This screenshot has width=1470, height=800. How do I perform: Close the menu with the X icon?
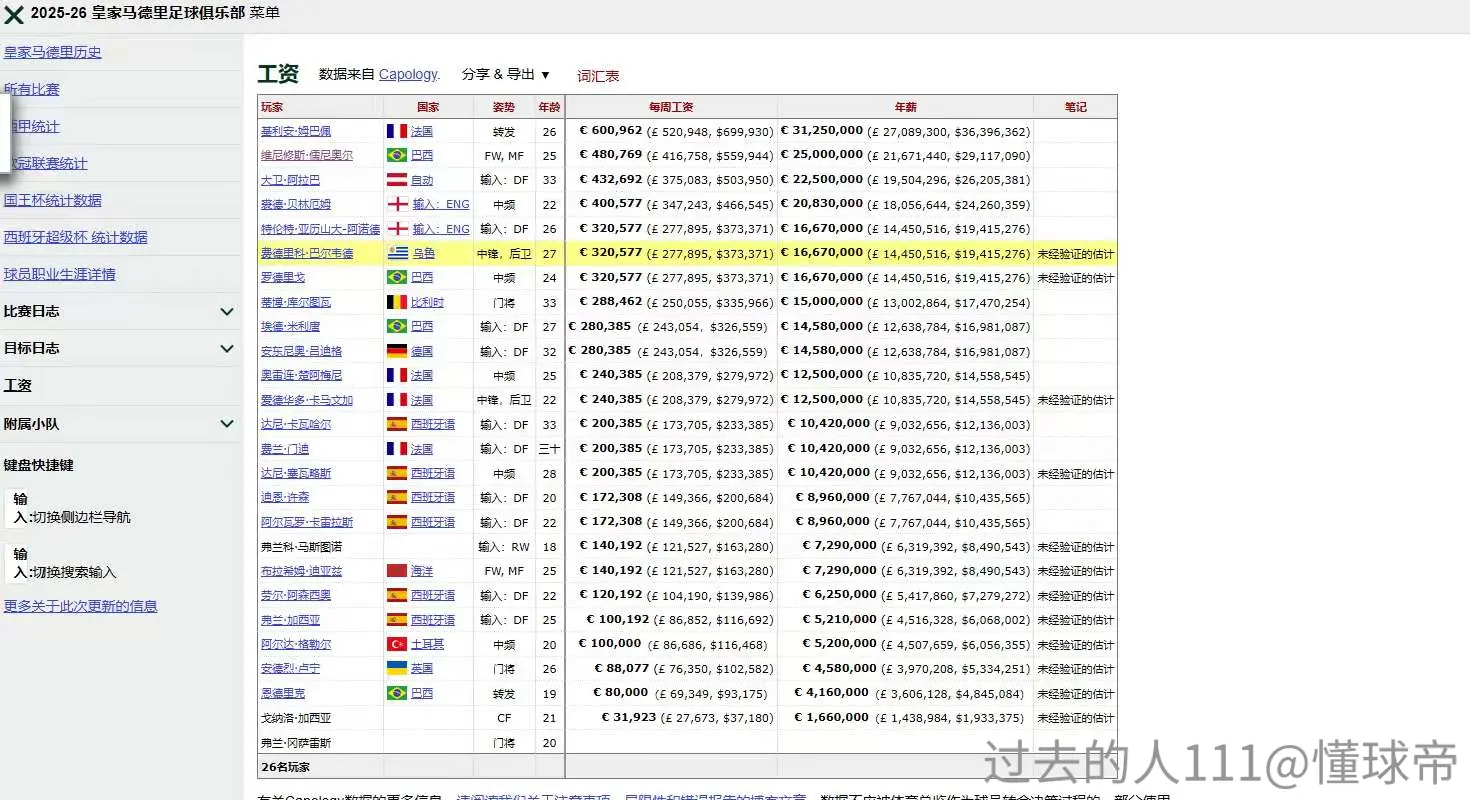pyautogui.click(x=14, y=14)
